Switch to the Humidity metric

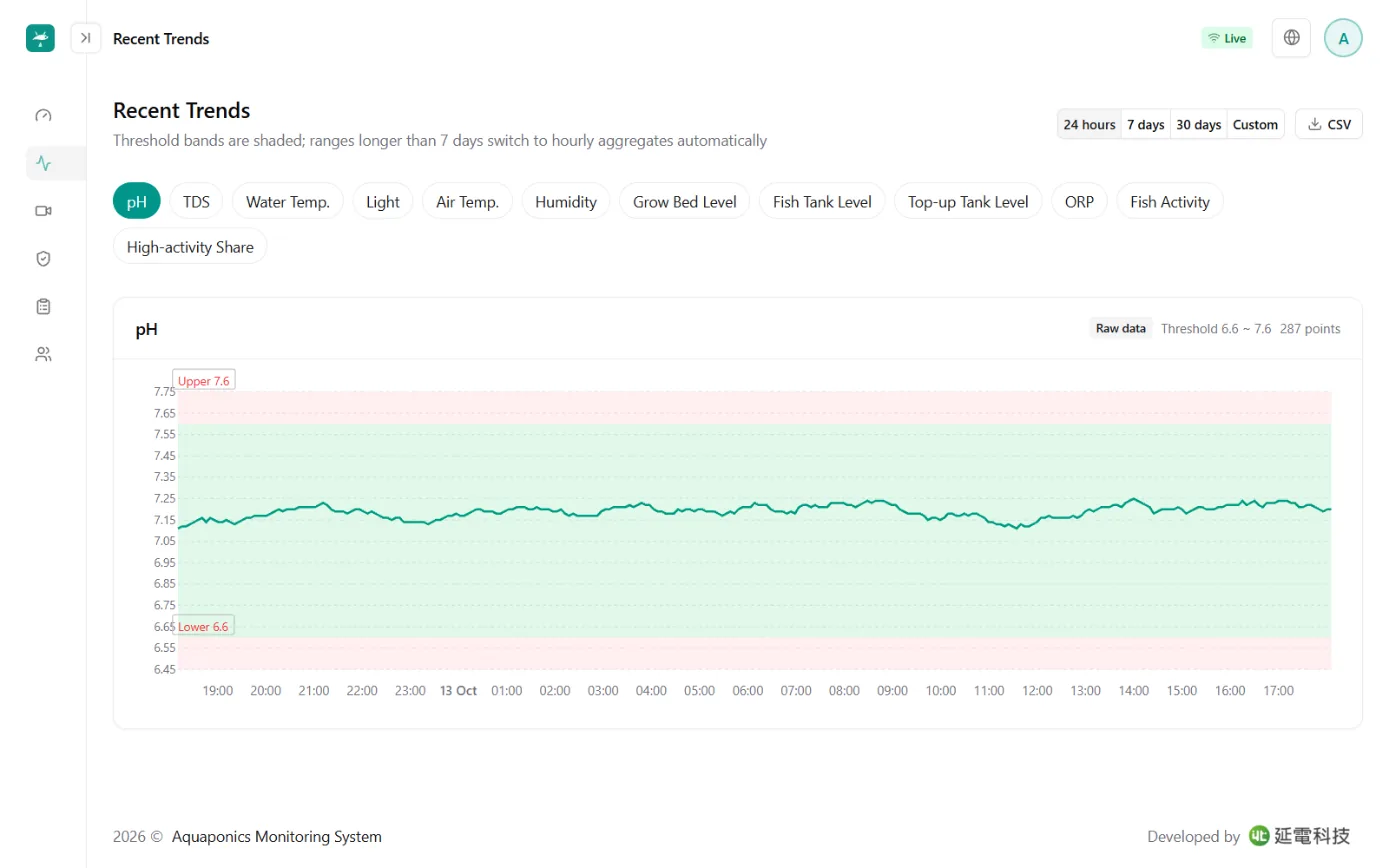click(566, 201)
